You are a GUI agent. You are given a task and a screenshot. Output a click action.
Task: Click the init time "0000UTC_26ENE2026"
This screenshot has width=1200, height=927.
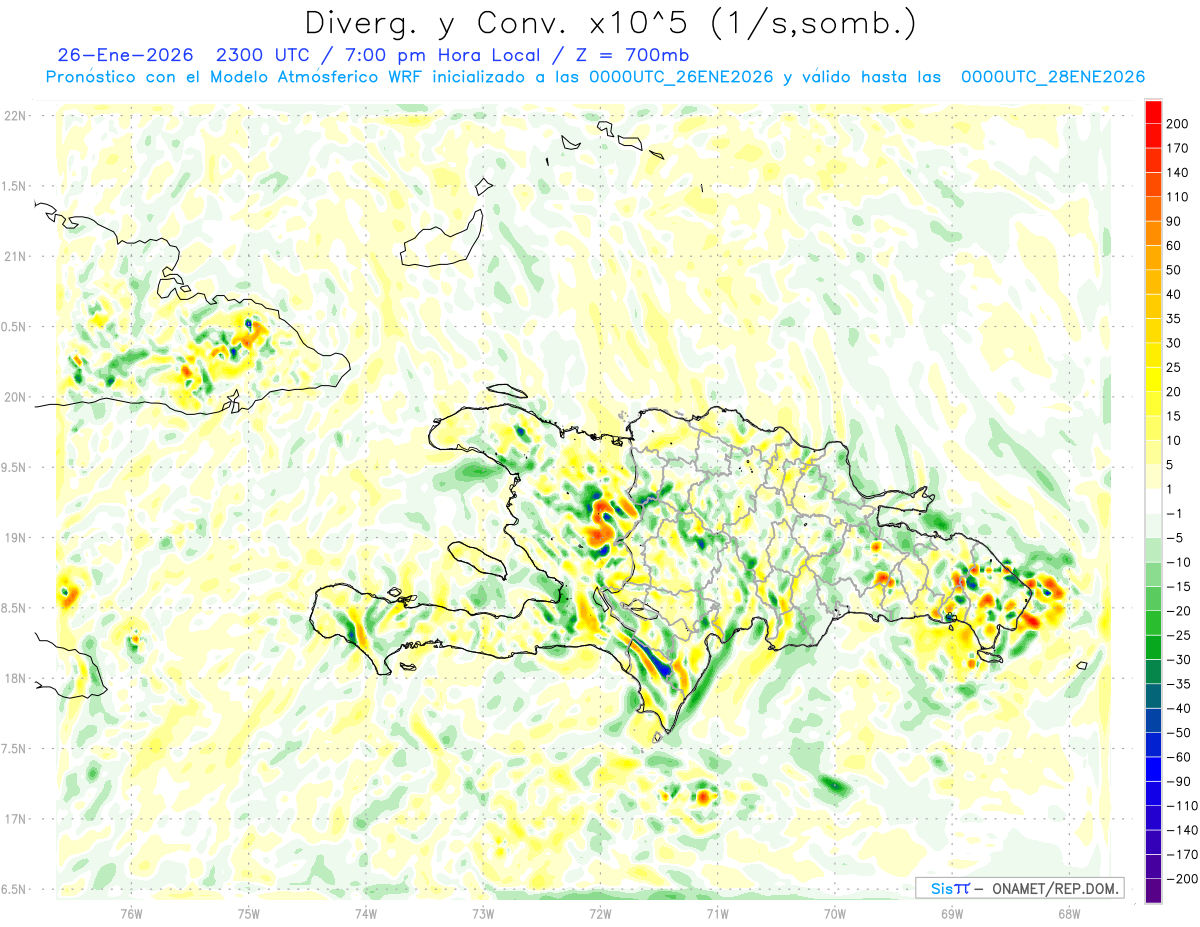[x=681, y=77]
